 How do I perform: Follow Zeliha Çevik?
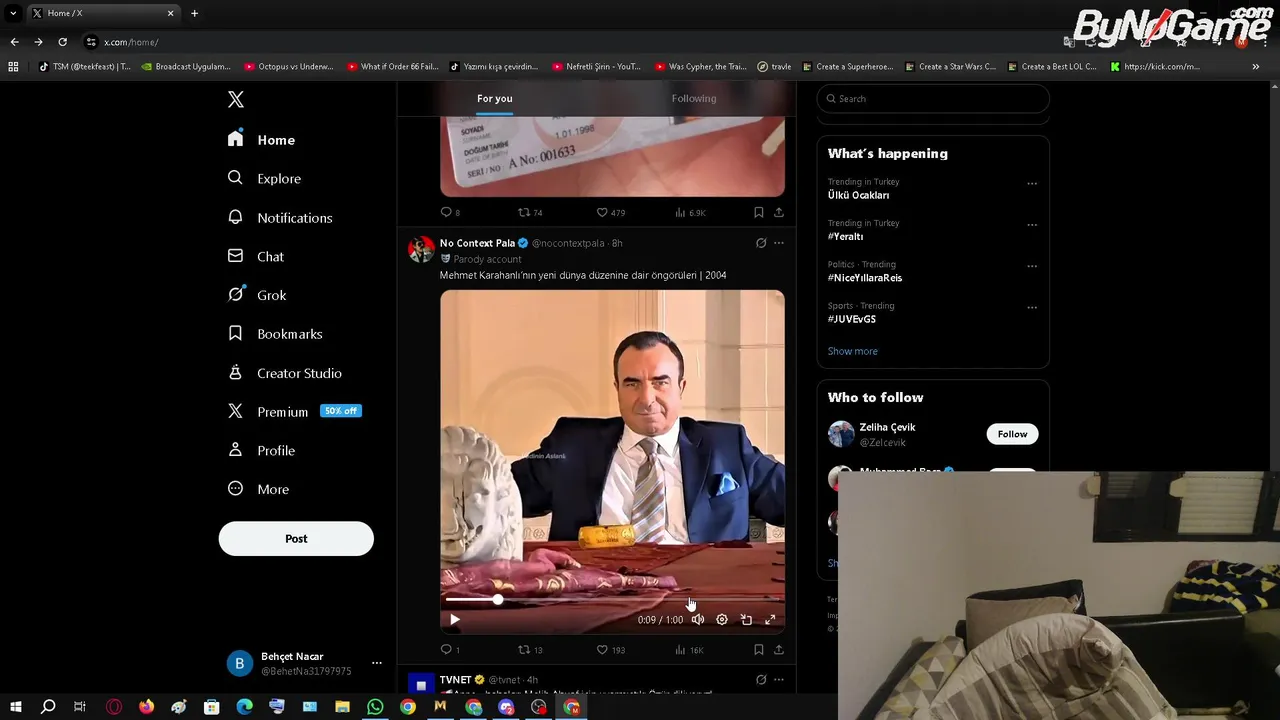click(x=1012, y=434)
